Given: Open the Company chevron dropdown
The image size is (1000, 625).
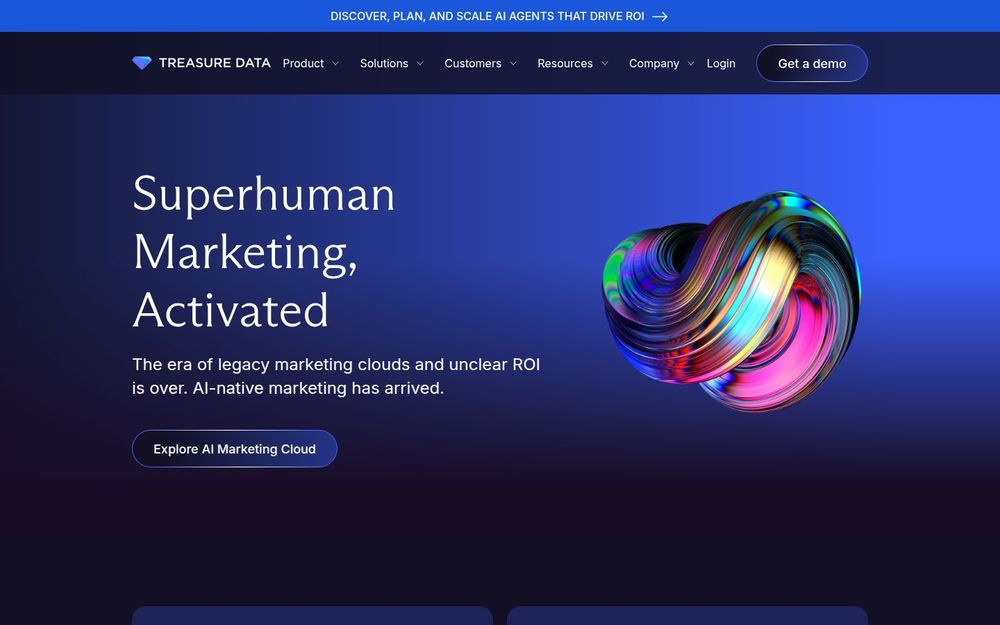Looking at the screenshot, I should [x=691, y=64].
